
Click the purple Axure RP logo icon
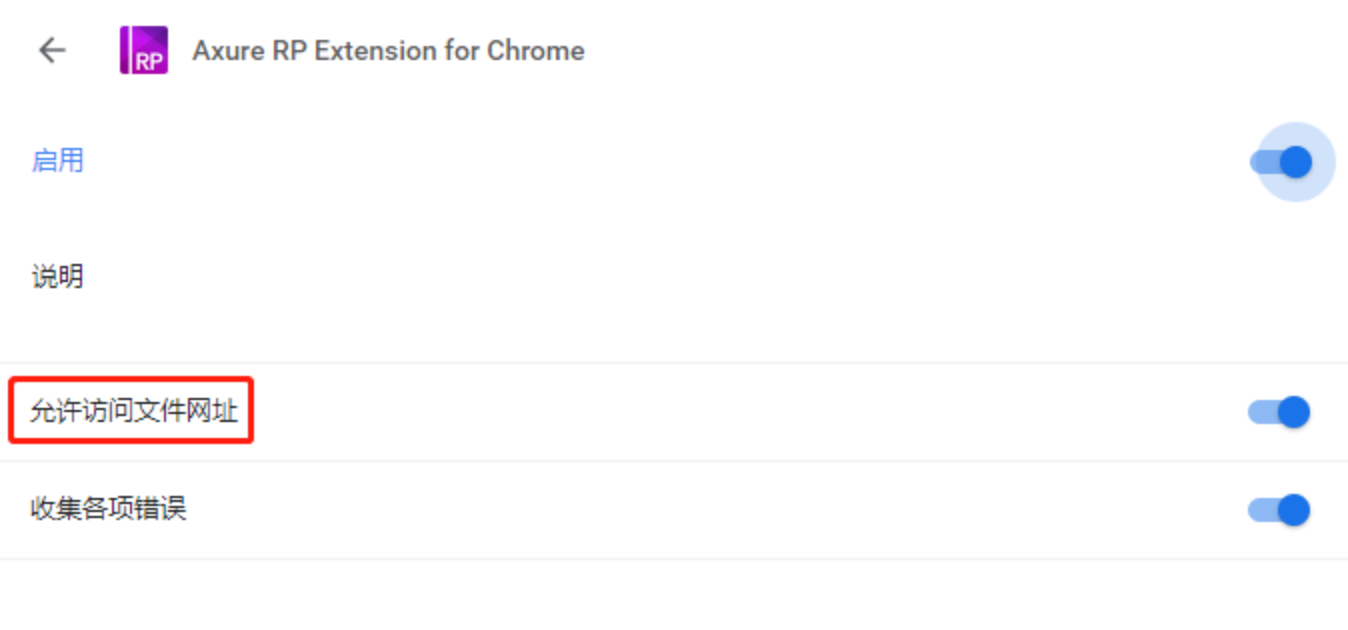143,50
